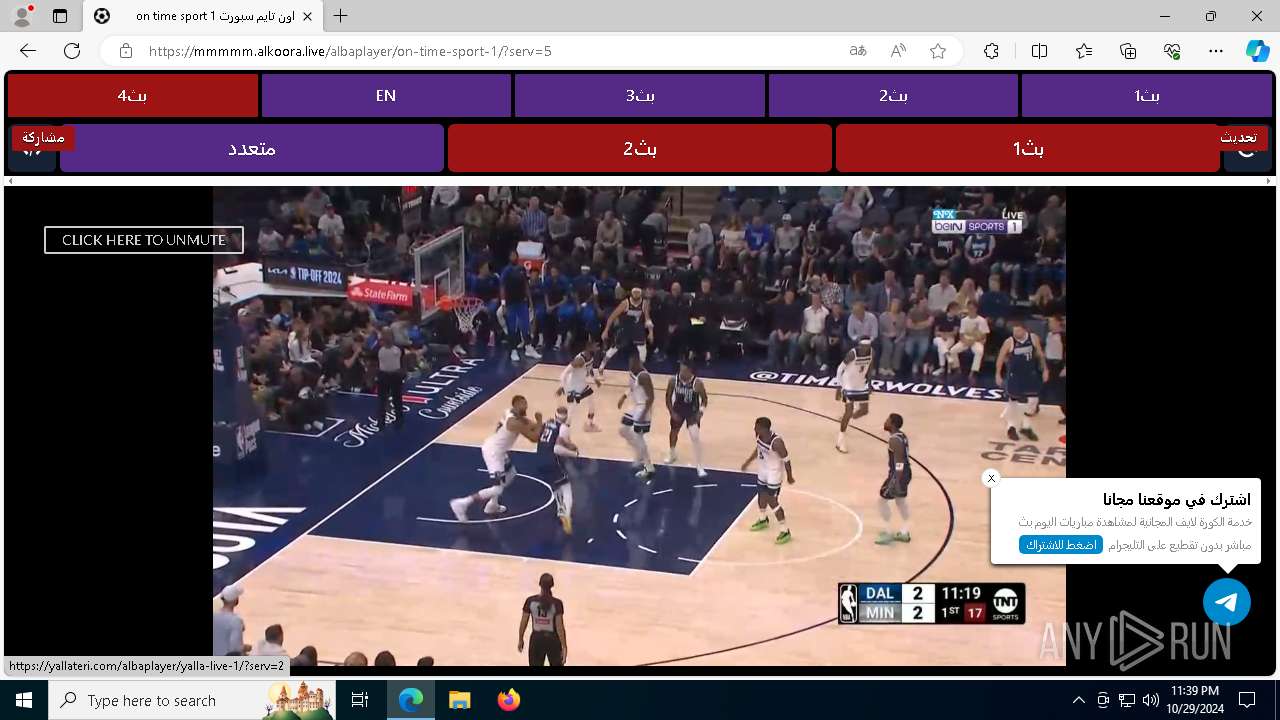Close the on time sport 1 tab
1280x720 pixels.
[307, 16]
